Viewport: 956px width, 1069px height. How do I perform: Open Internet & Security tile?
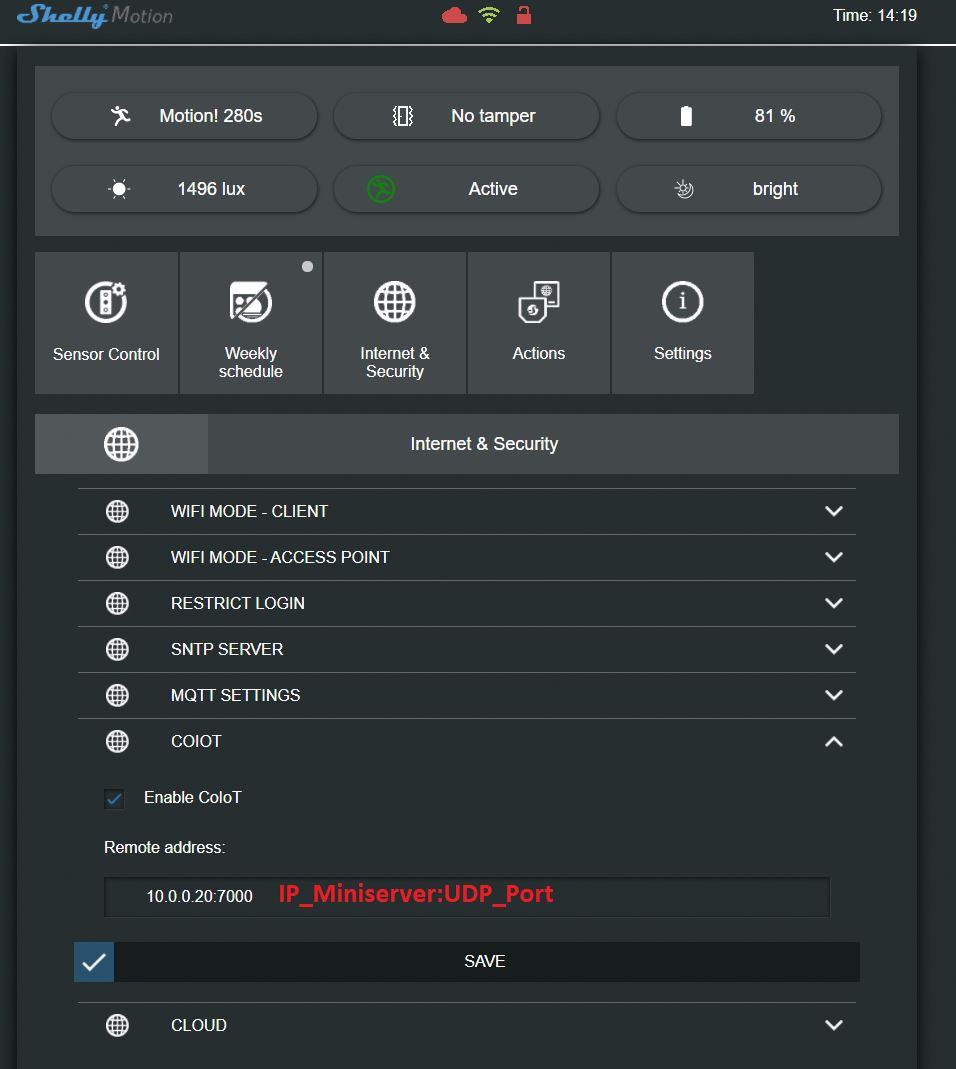coord(395,323)
